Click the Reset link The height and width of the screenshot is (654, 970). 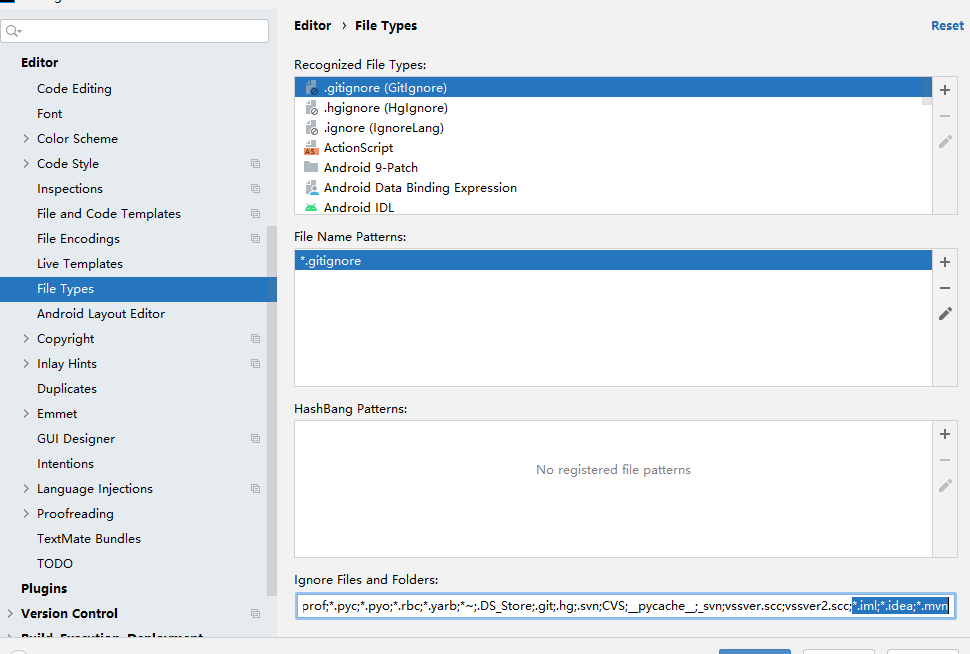point(947,26)
